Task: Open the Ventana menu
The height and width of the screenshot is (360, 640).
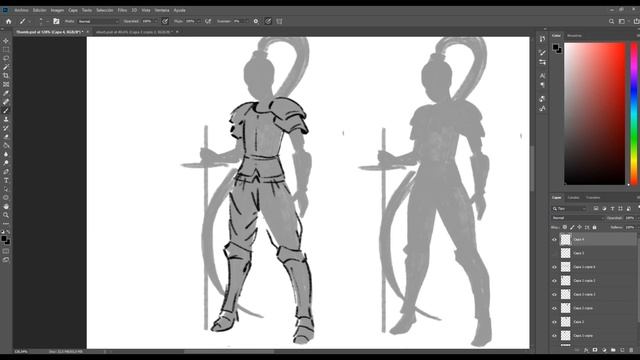Action: coord(162,10)
